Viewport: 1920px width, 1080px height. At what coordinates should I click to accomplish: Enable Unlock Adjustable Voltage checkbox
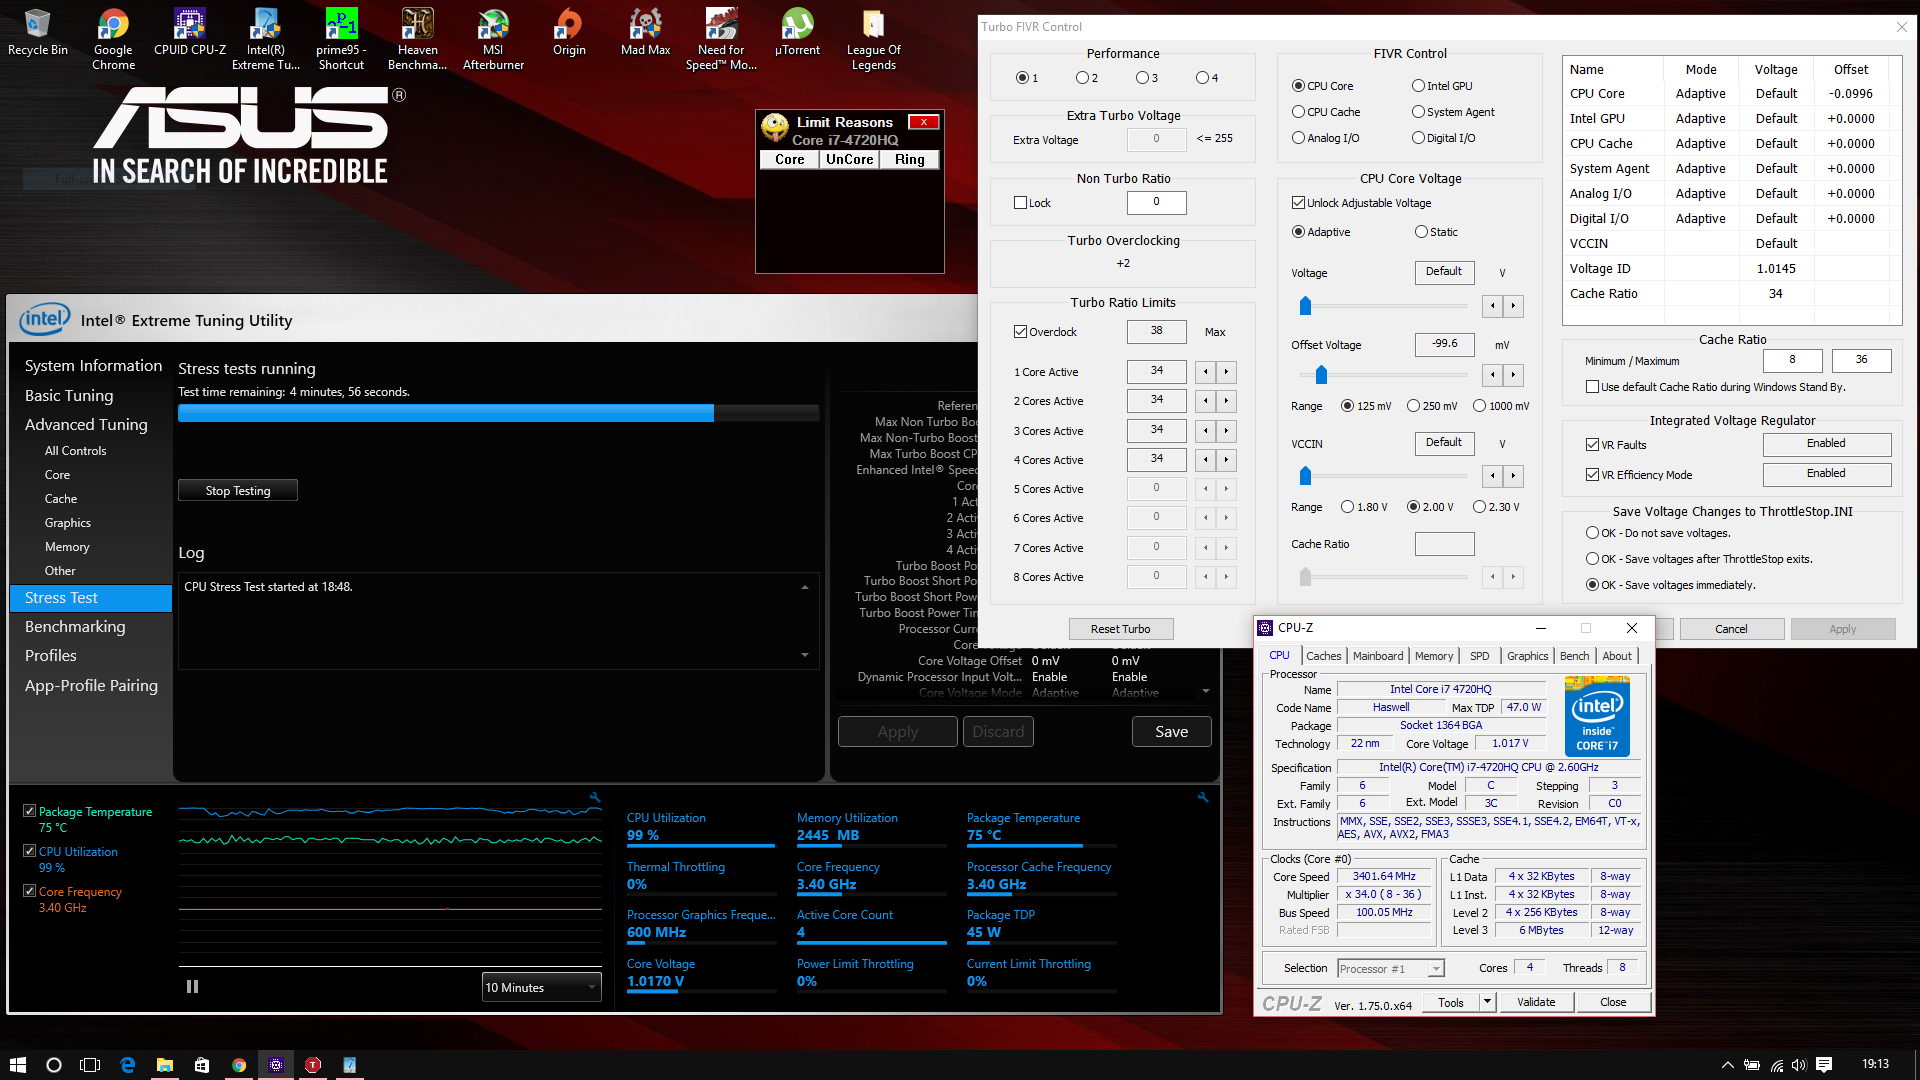click(x=1298, y=203)
